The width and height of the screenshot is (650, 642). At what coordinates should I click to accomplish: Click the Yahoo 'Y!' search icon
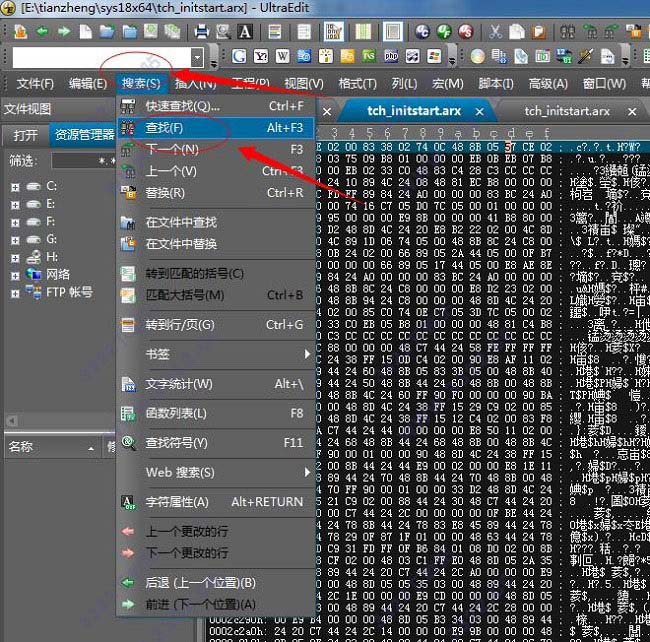[261, 56]
